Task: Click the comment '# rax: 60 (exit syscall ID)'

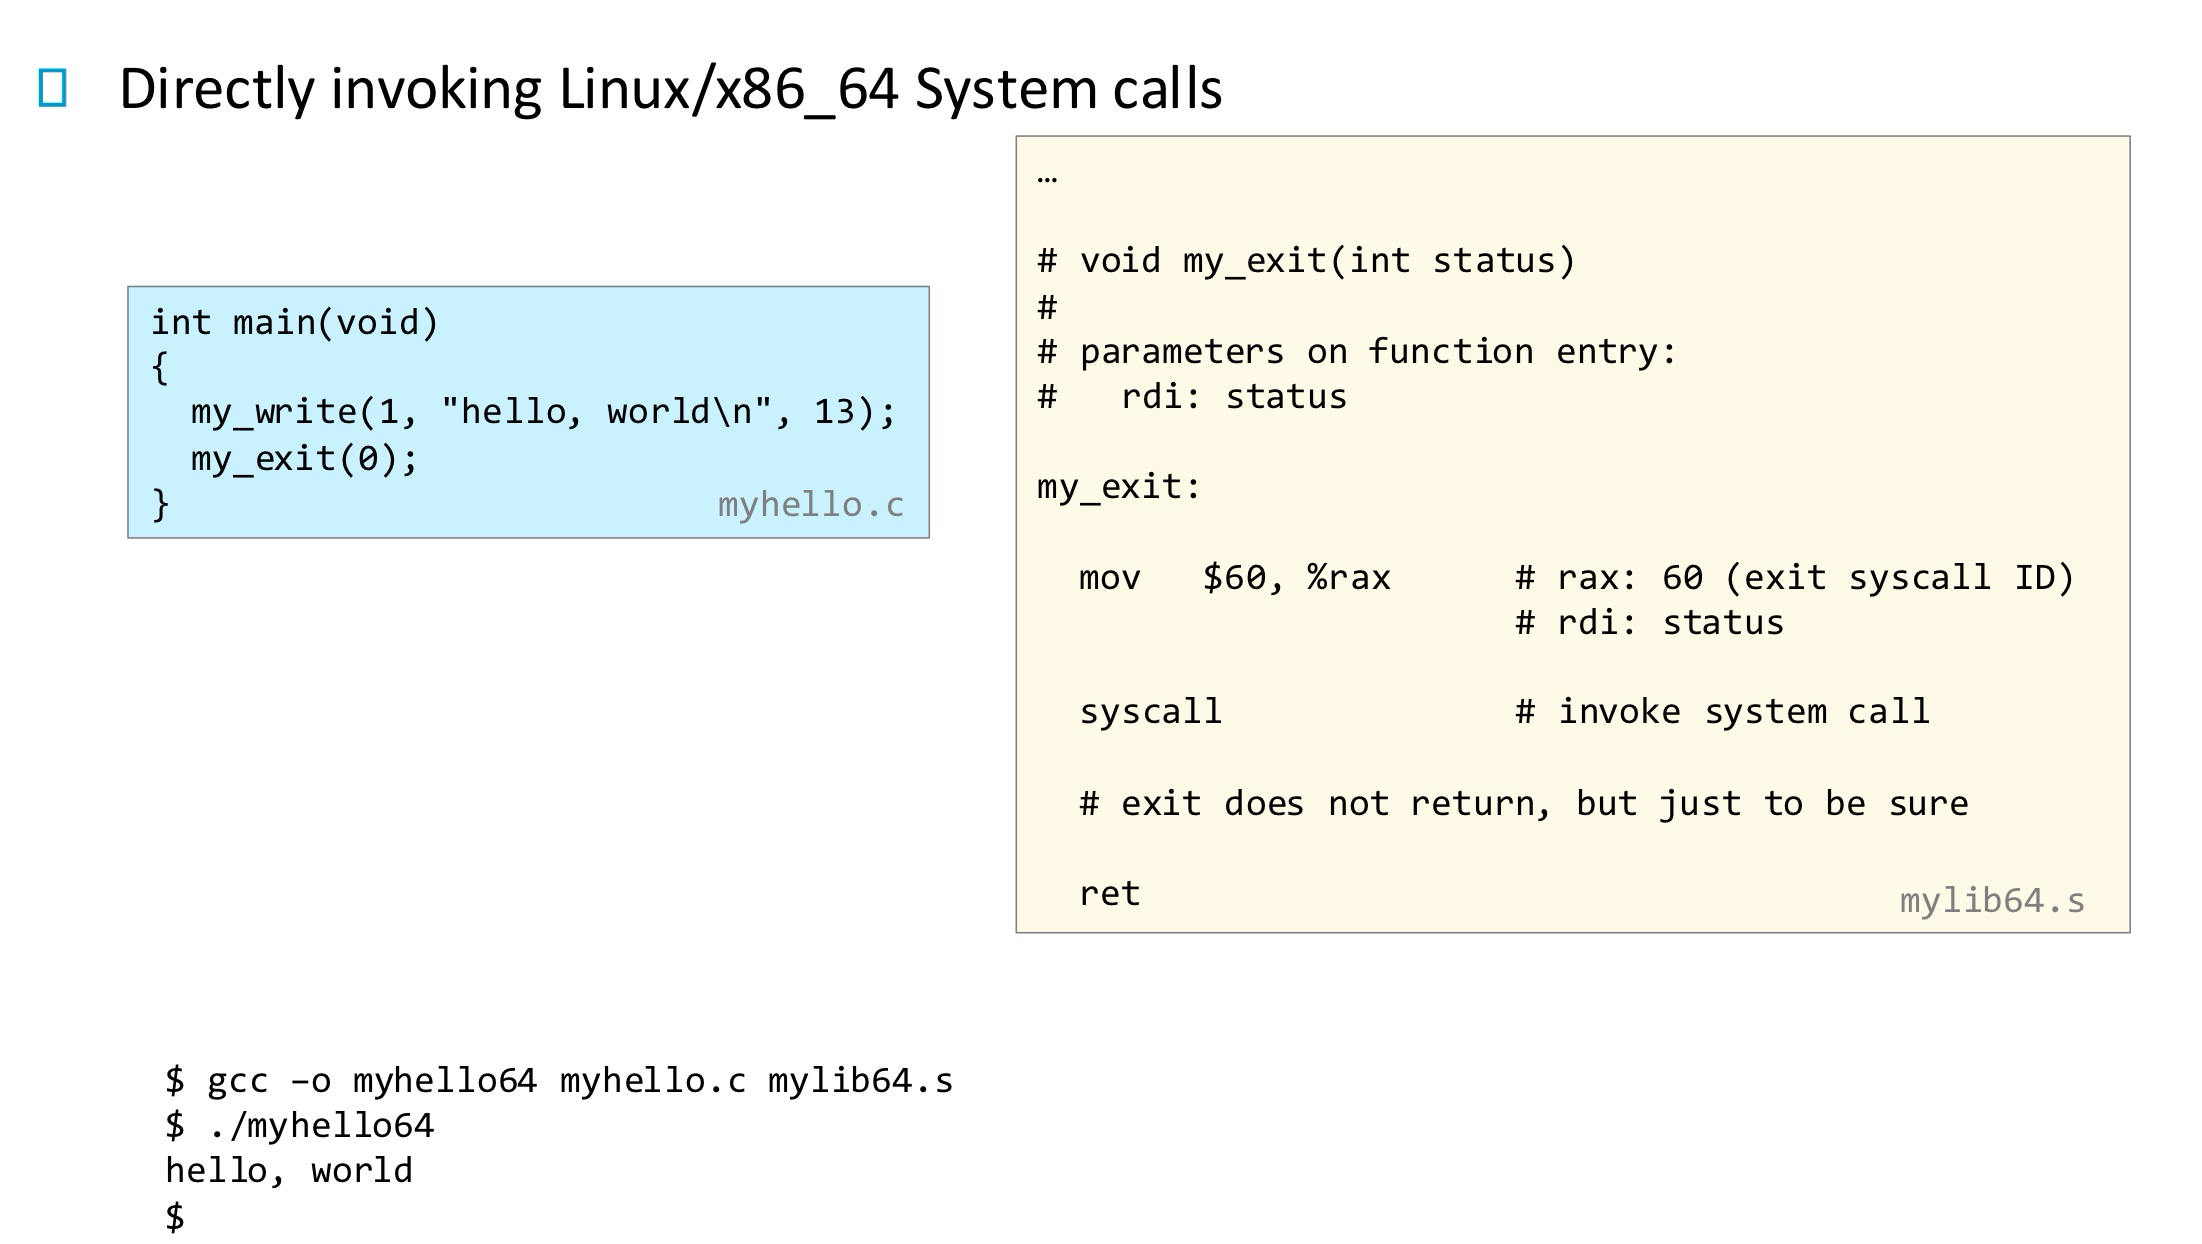Action: 1795,577
